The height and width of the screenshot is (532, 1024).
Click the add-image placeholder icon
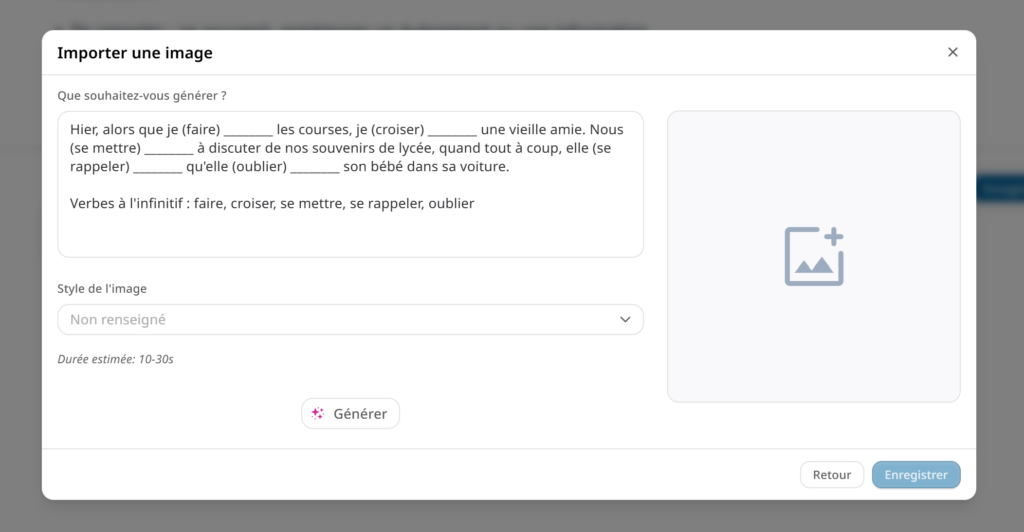pos(813,256)
